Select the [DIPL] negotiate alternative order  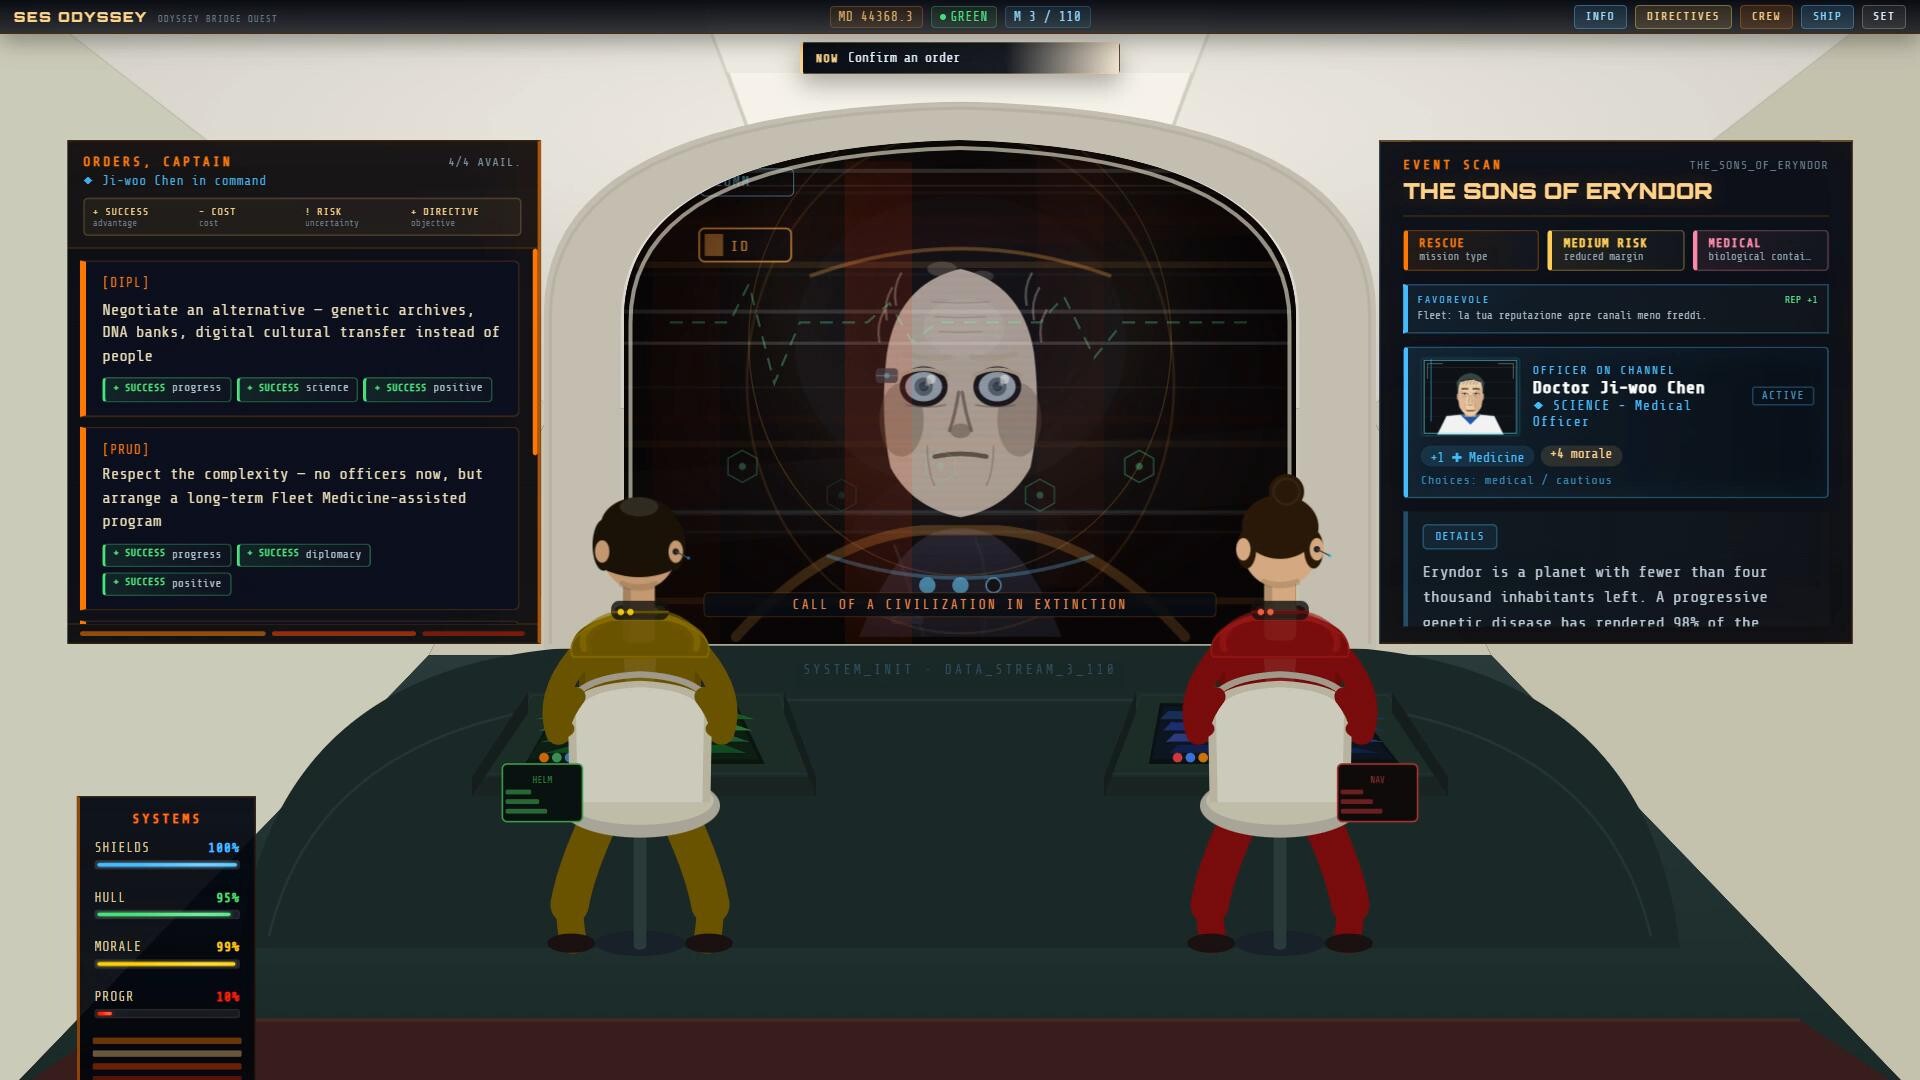click(300, 338)
